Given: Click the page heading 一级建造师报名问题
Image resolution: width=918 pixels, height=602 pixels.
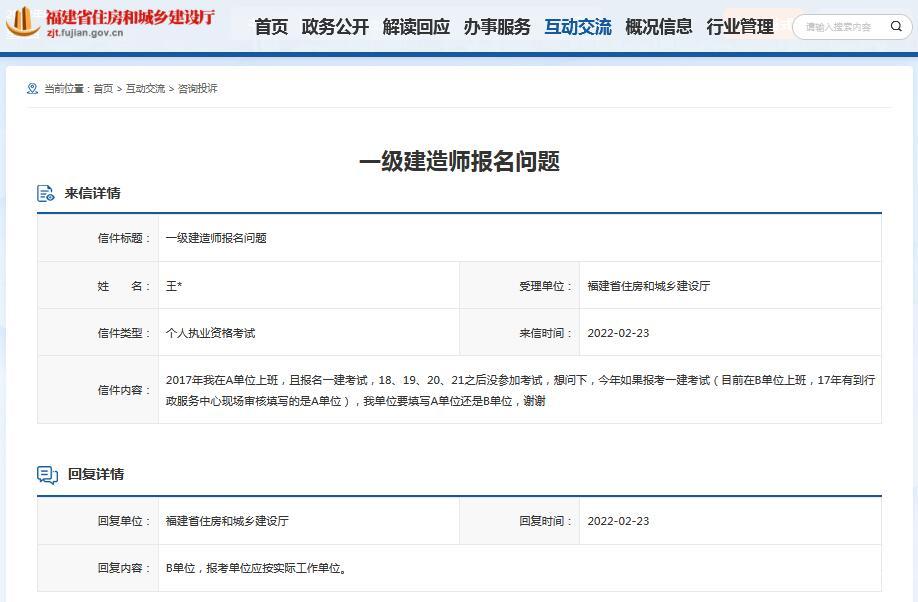Looking at the screenshot, I should click(459, 161).
